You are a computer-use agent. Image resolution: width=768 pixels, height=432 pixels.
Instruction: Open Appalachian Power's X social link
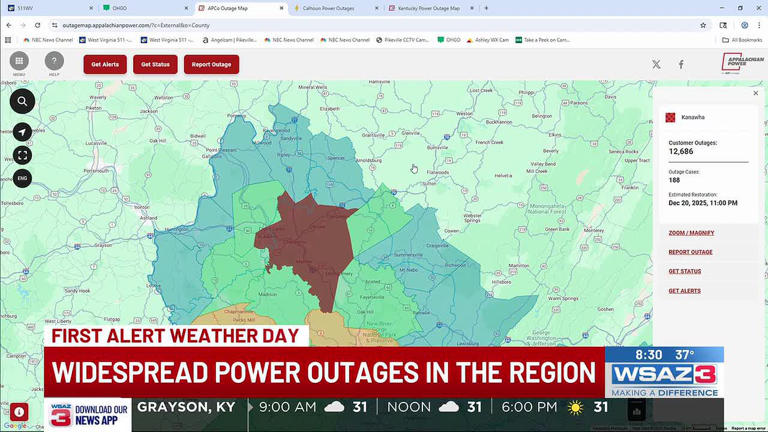[x=656, y=64]
